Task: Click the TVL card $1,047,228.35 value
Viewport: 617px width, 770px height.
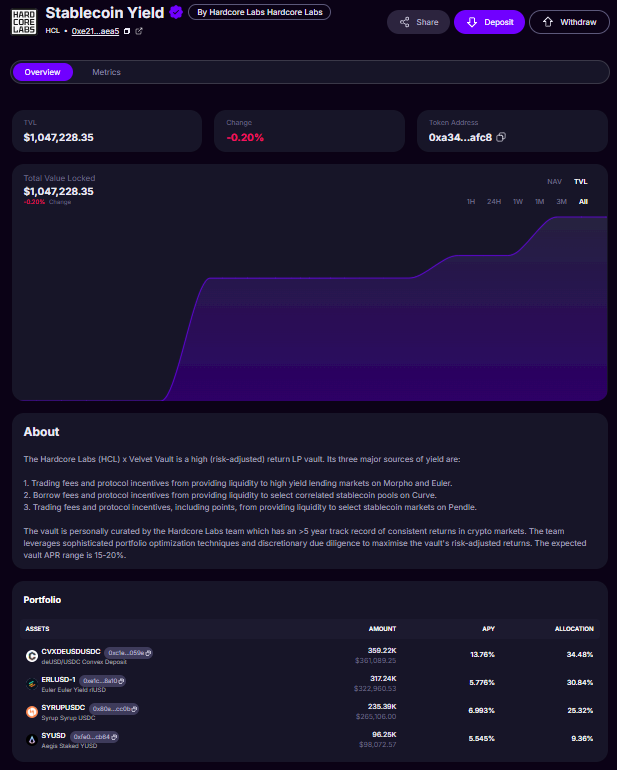Action: point(58,138)
